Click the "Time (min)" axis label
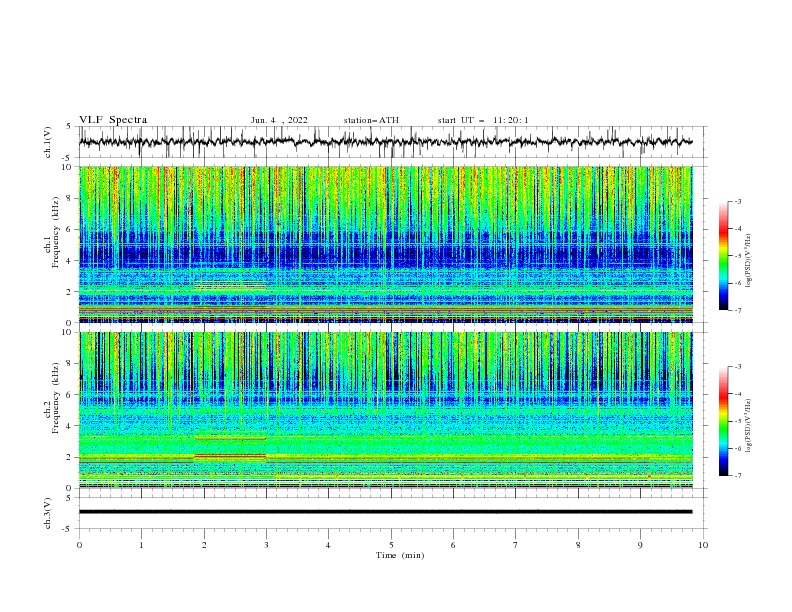The height and width of the screenshot is (612, 792). 400,555
